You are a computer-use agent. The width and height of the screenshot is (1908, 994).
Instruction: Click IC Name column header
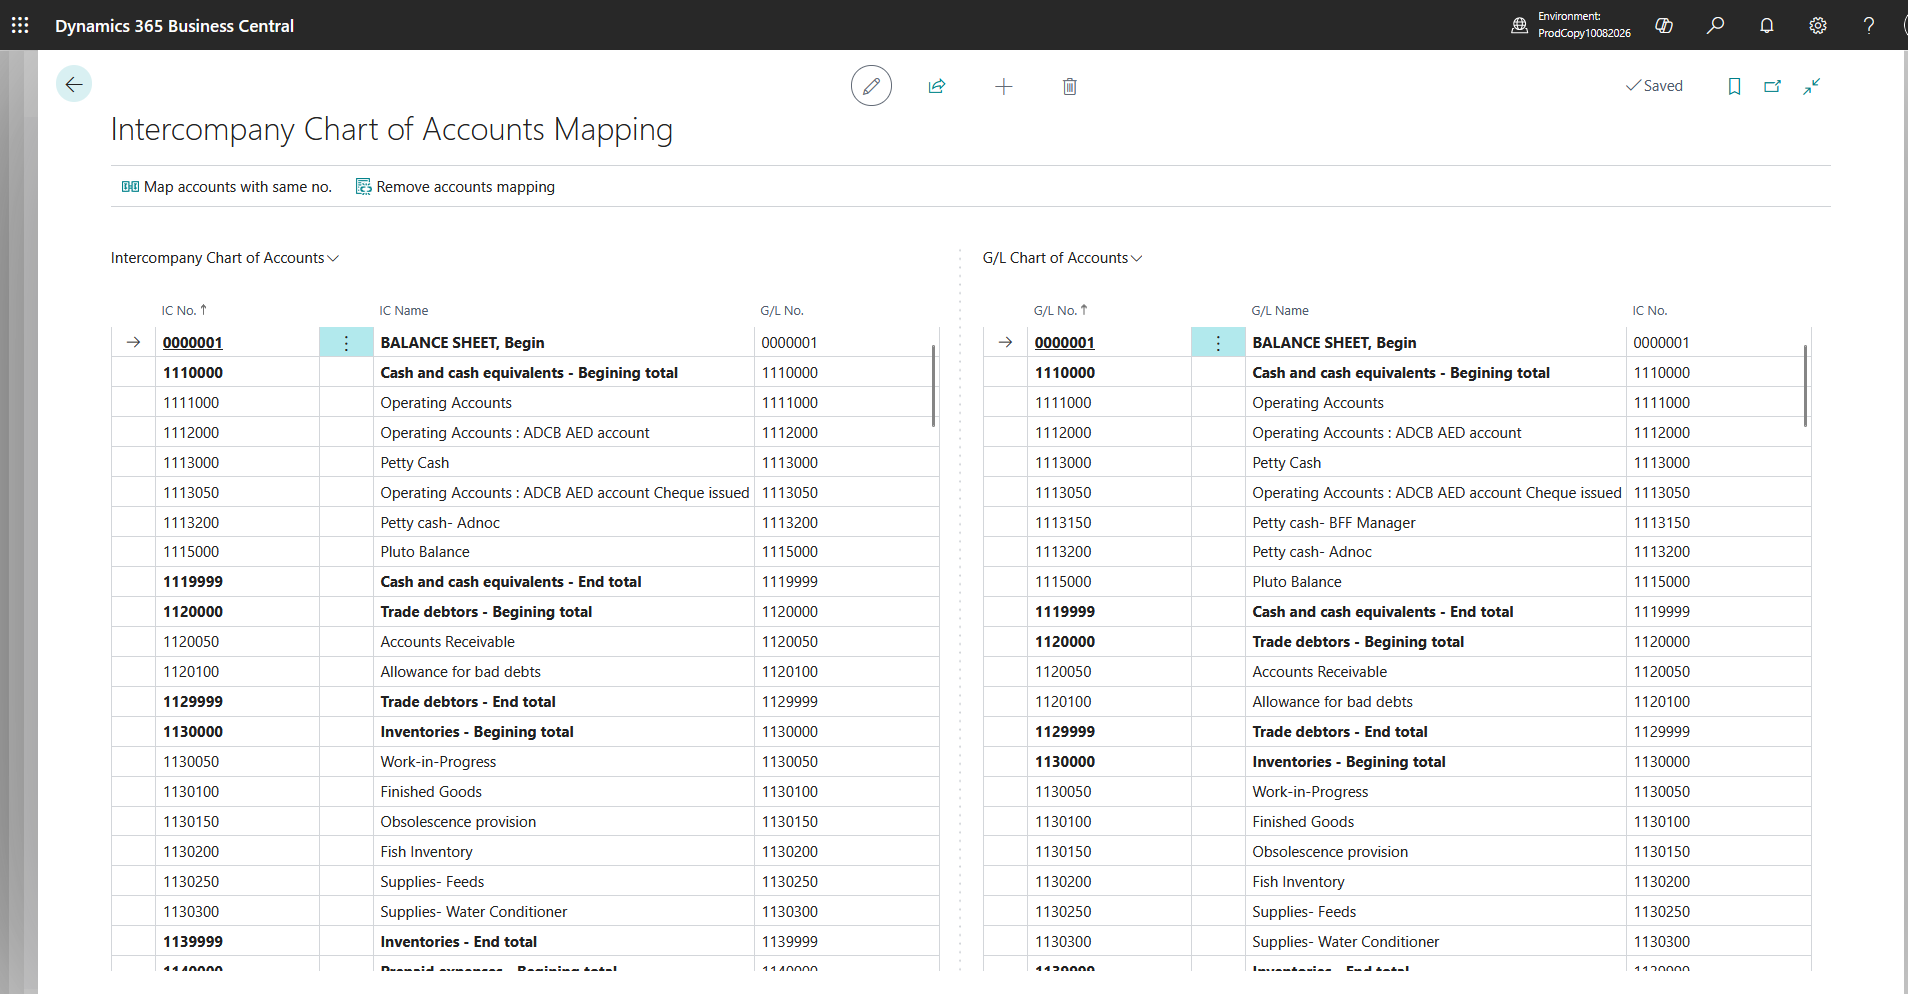coord(404,310)
